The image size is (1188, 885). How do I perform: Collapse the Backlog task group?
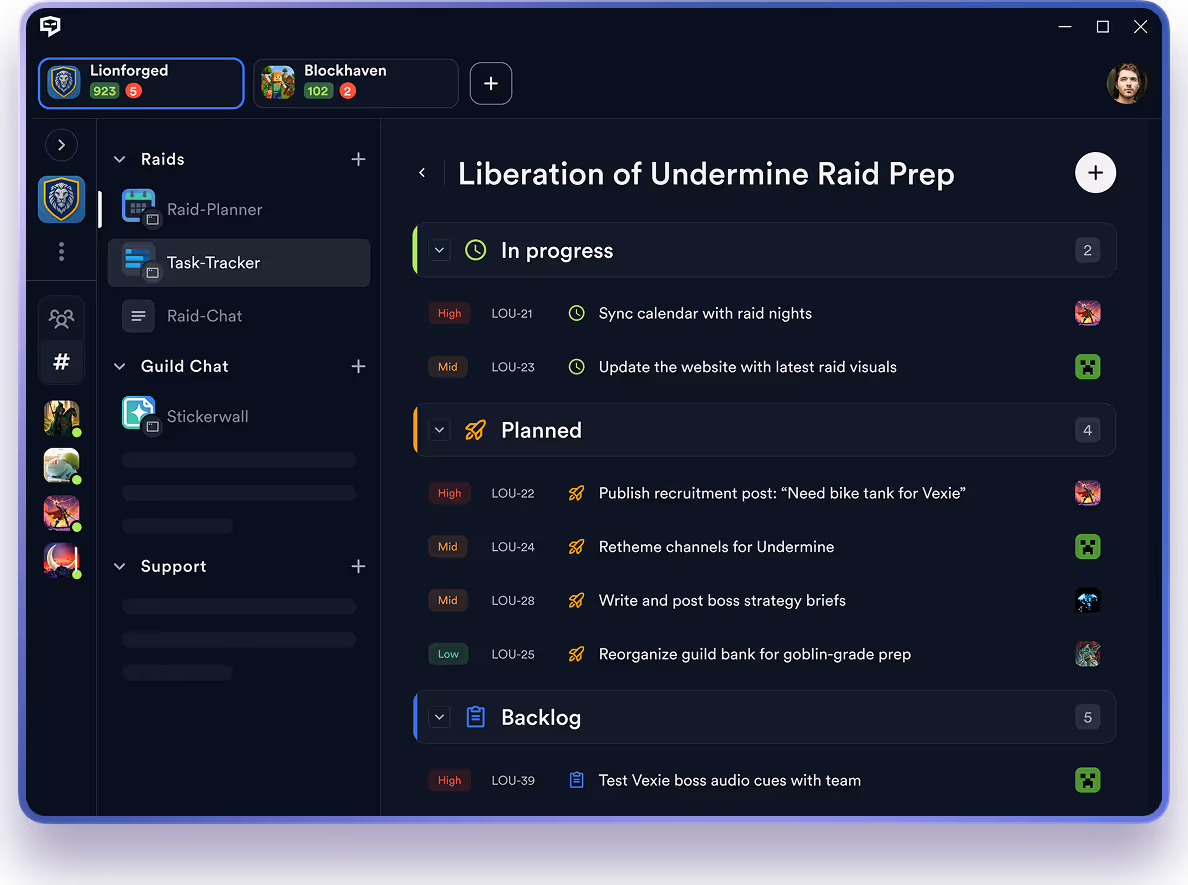point(440,717)
